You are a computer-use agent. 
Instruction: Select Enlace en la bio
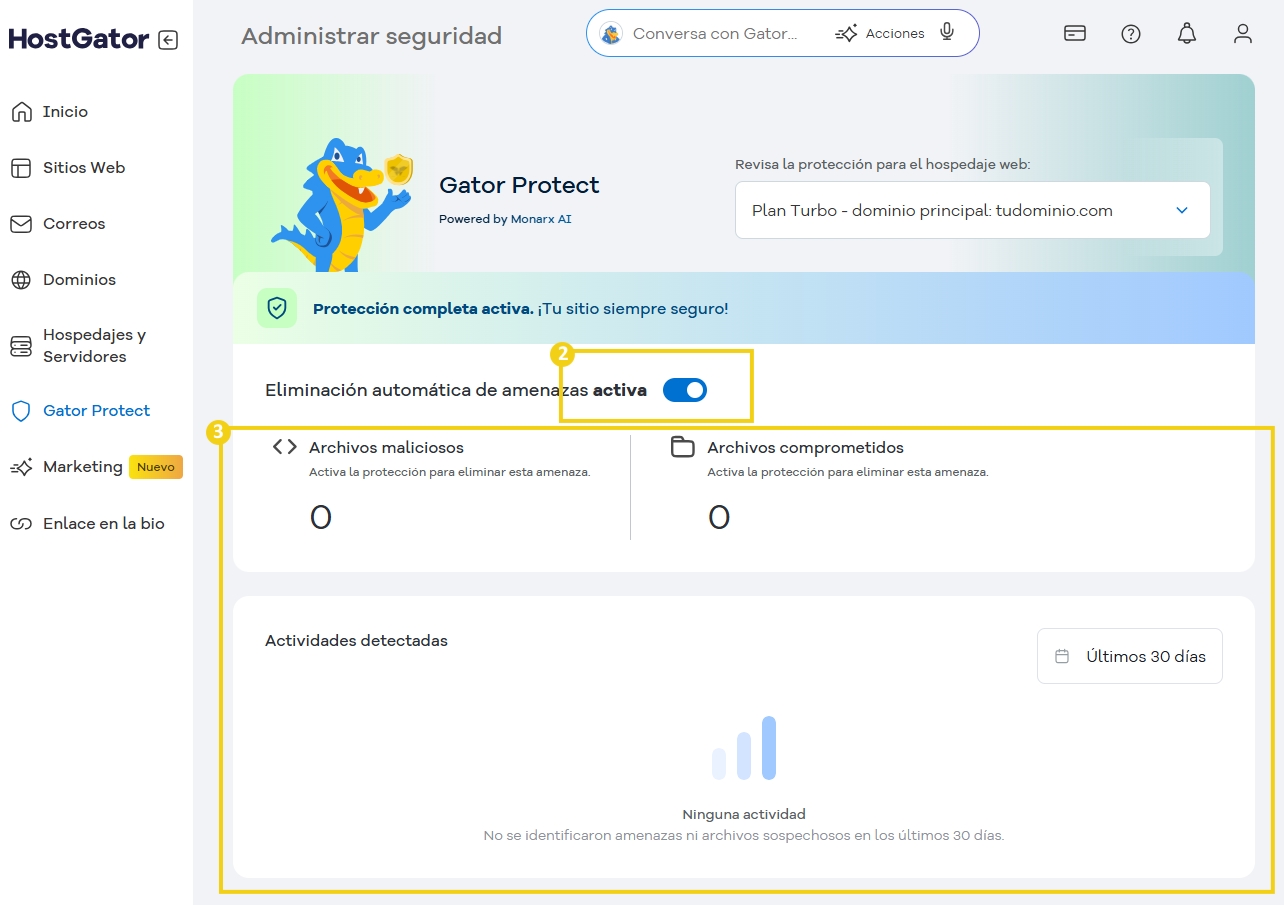pyautogui.click(x=102, y=523)
